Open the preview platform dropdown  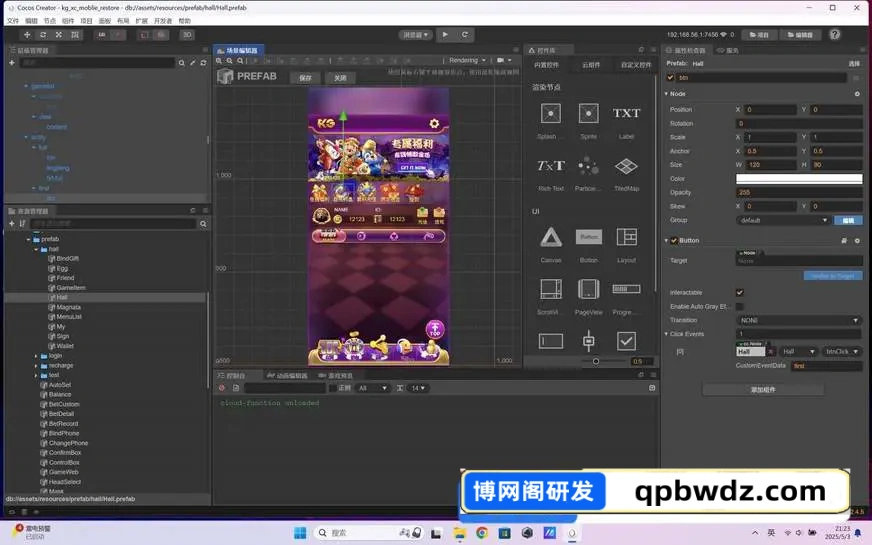coord(415,34)
